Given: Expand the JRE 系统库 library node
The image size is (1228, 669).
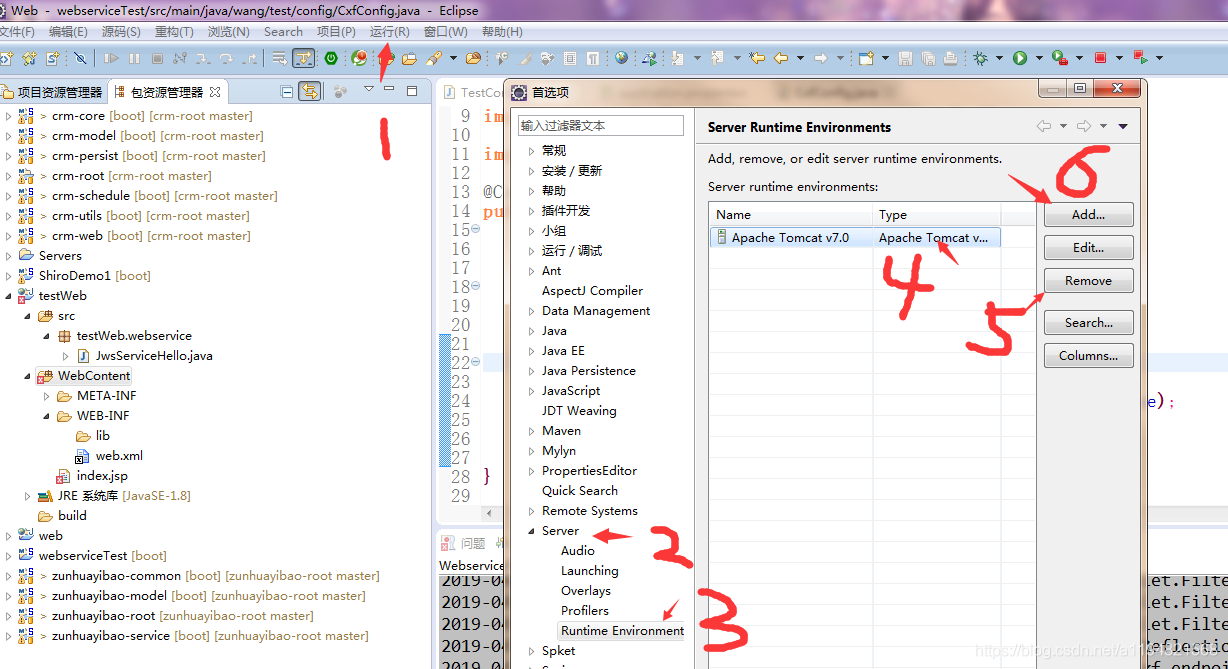Looking at the screenshot, I should (28, 496).
